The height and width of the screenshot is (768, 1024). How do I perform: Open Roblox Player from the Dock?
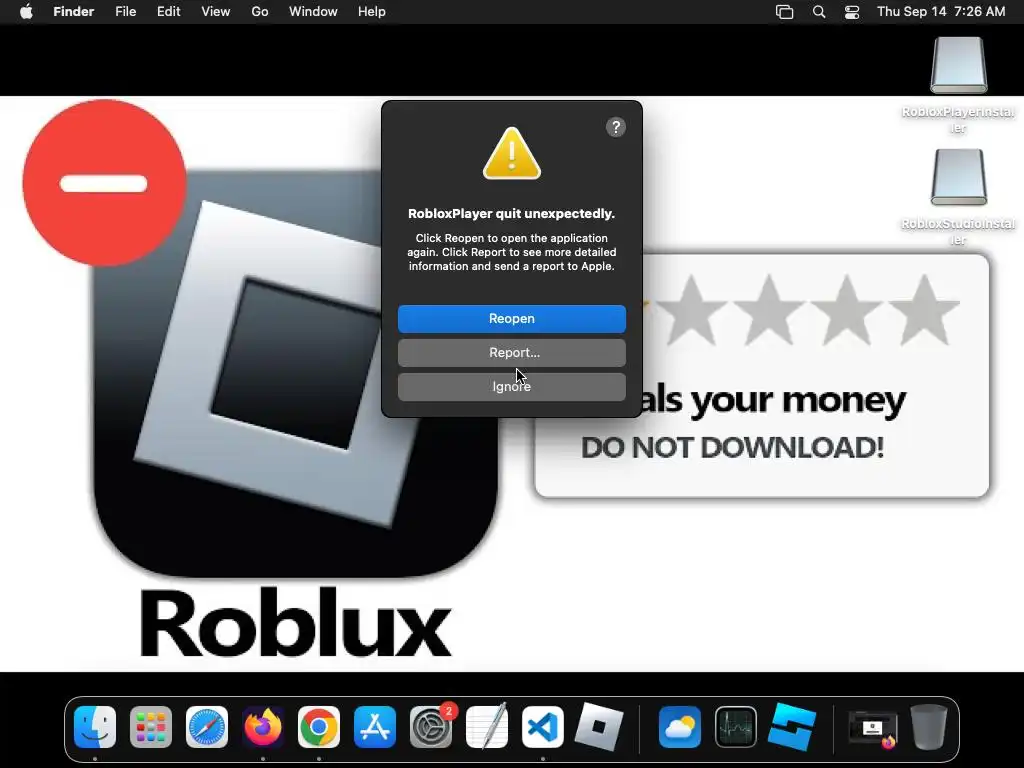(x=599, y=727)
